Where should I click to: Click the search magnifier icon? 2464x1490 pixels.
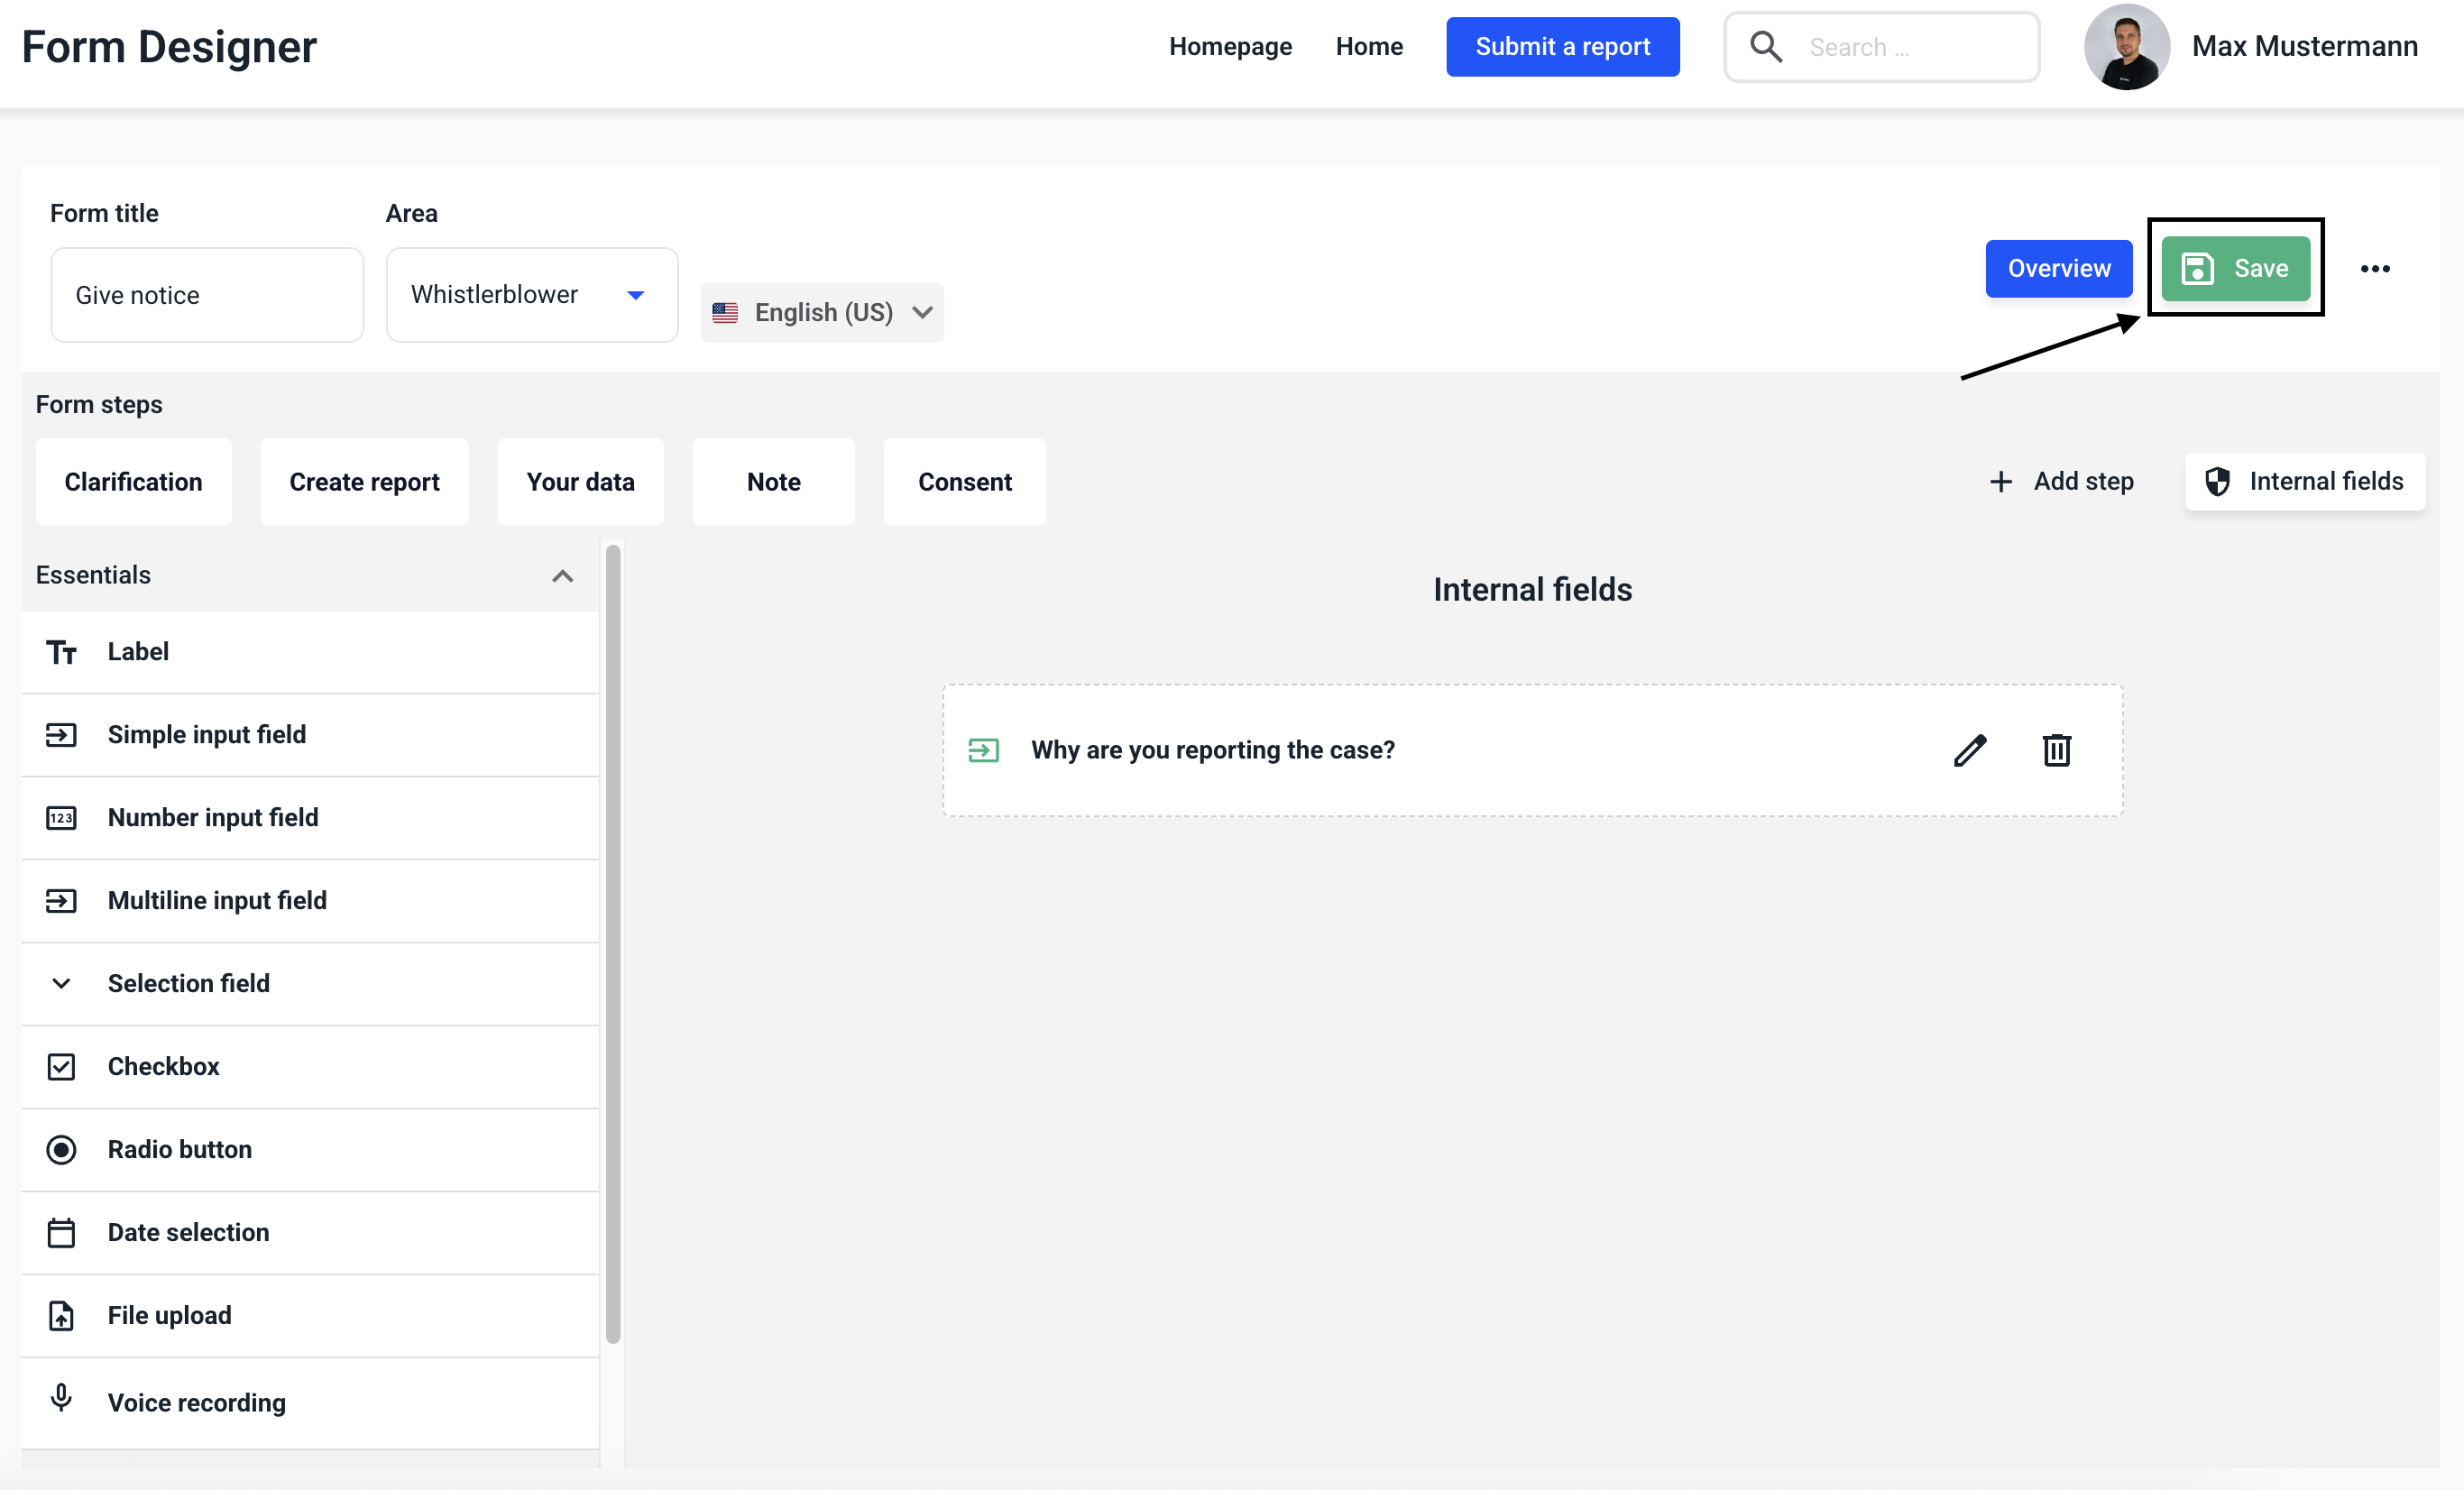(1766, 47)
